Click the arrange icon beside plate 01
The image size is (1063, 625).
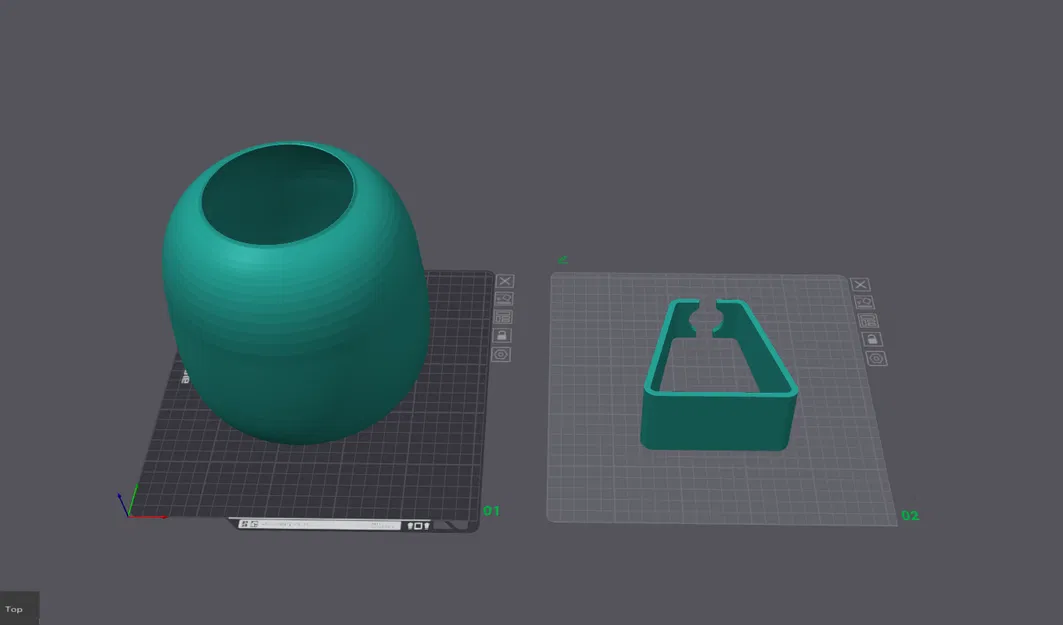(503, 317)
